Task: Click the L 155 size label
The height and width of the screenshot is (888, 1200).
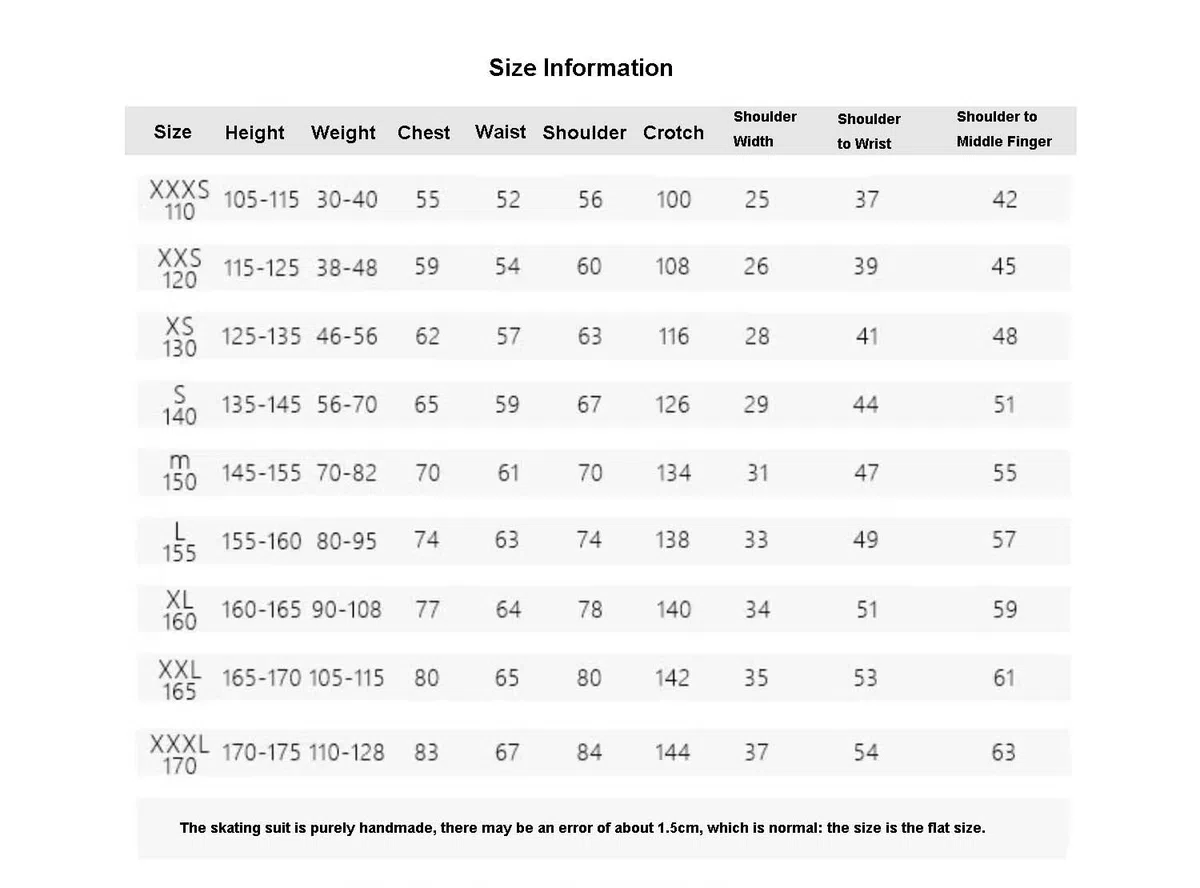Action: [180, 541]
